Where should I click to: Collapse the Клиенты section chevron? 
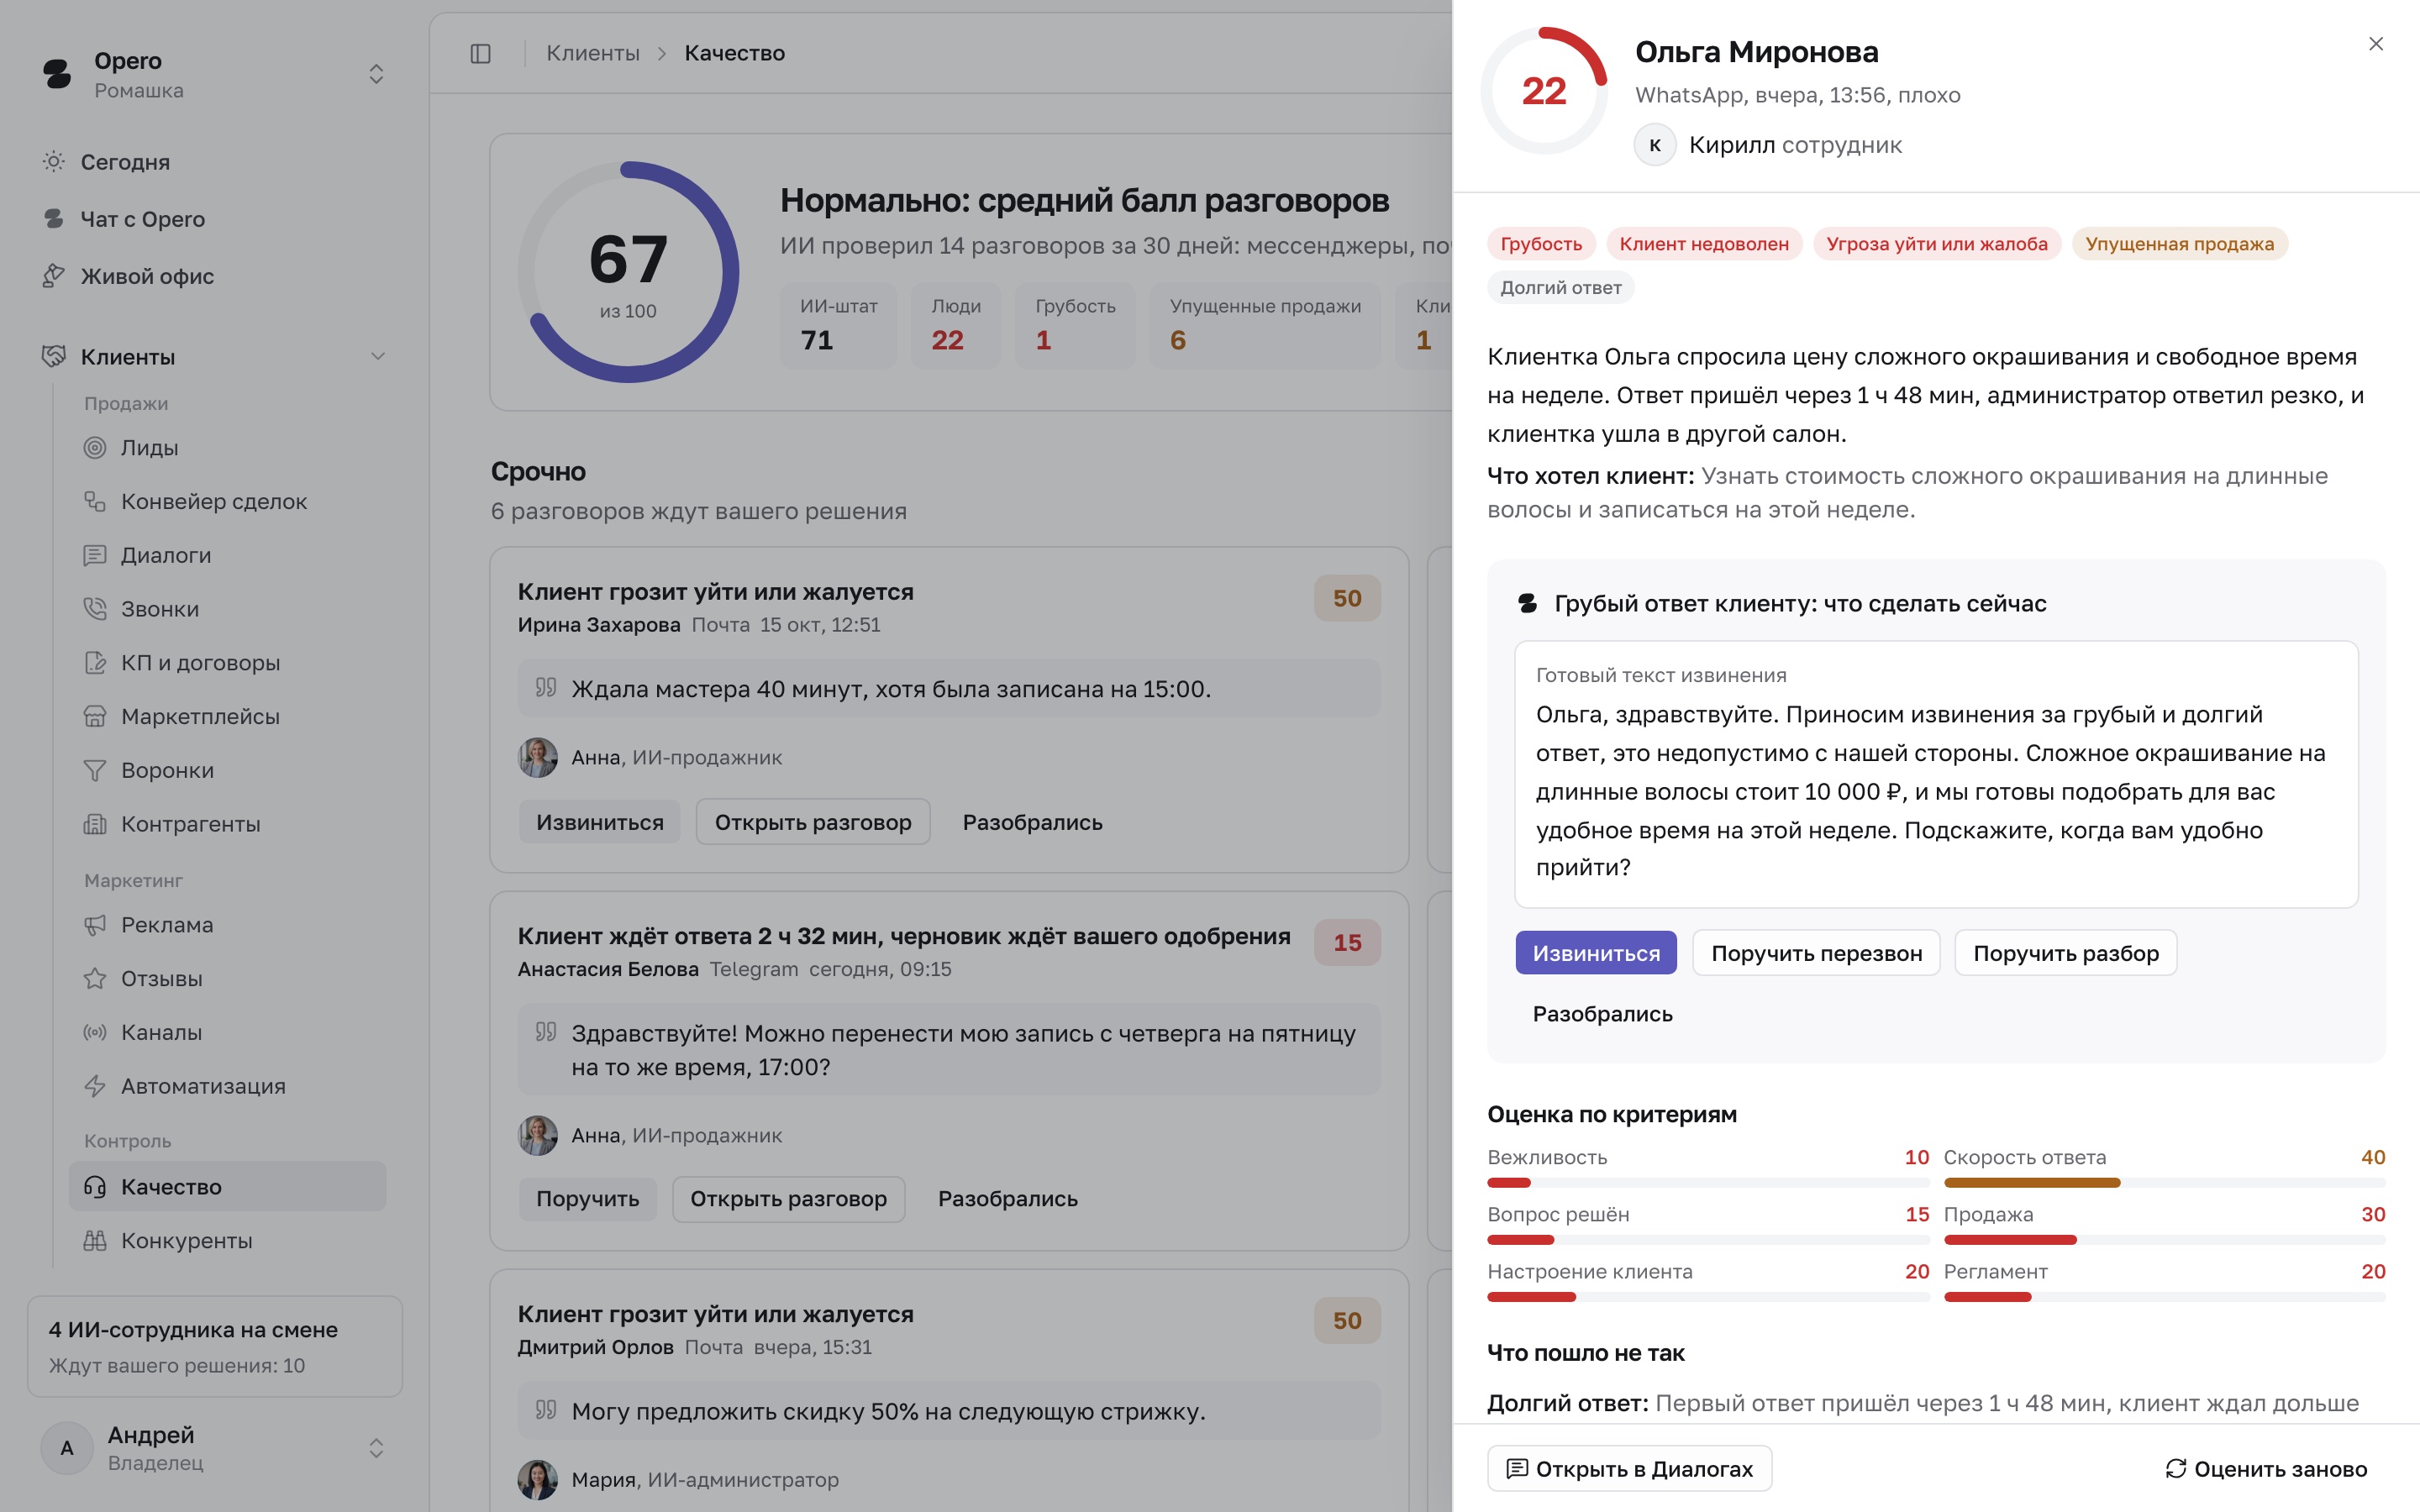[x=377, y=356]
